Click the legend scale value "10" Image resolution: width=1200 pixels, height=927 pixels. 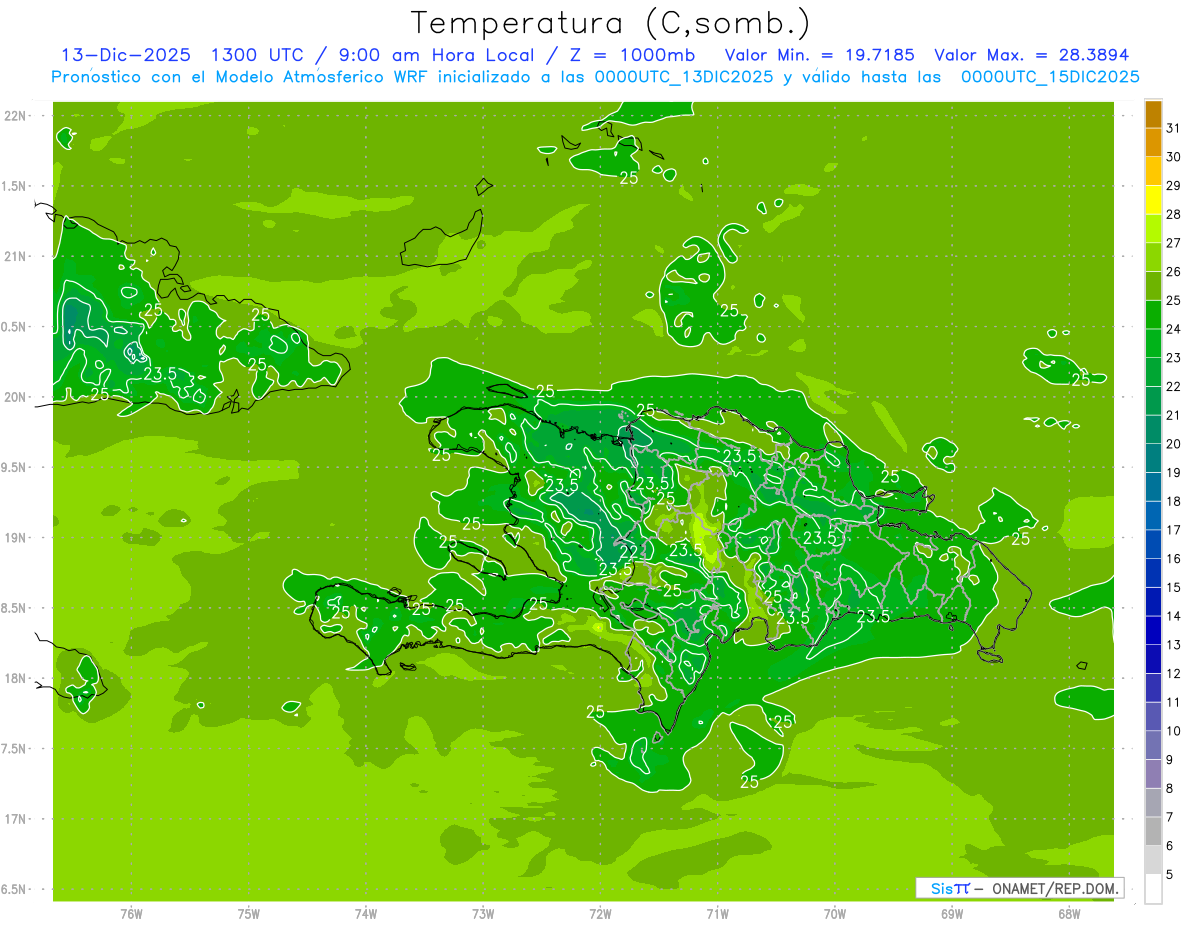click(1174, 731)
